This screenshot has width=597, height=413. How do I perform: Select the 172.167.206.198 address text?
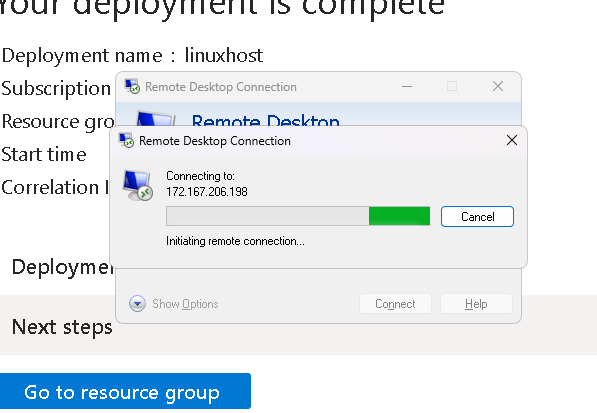[x=207, y=191]
